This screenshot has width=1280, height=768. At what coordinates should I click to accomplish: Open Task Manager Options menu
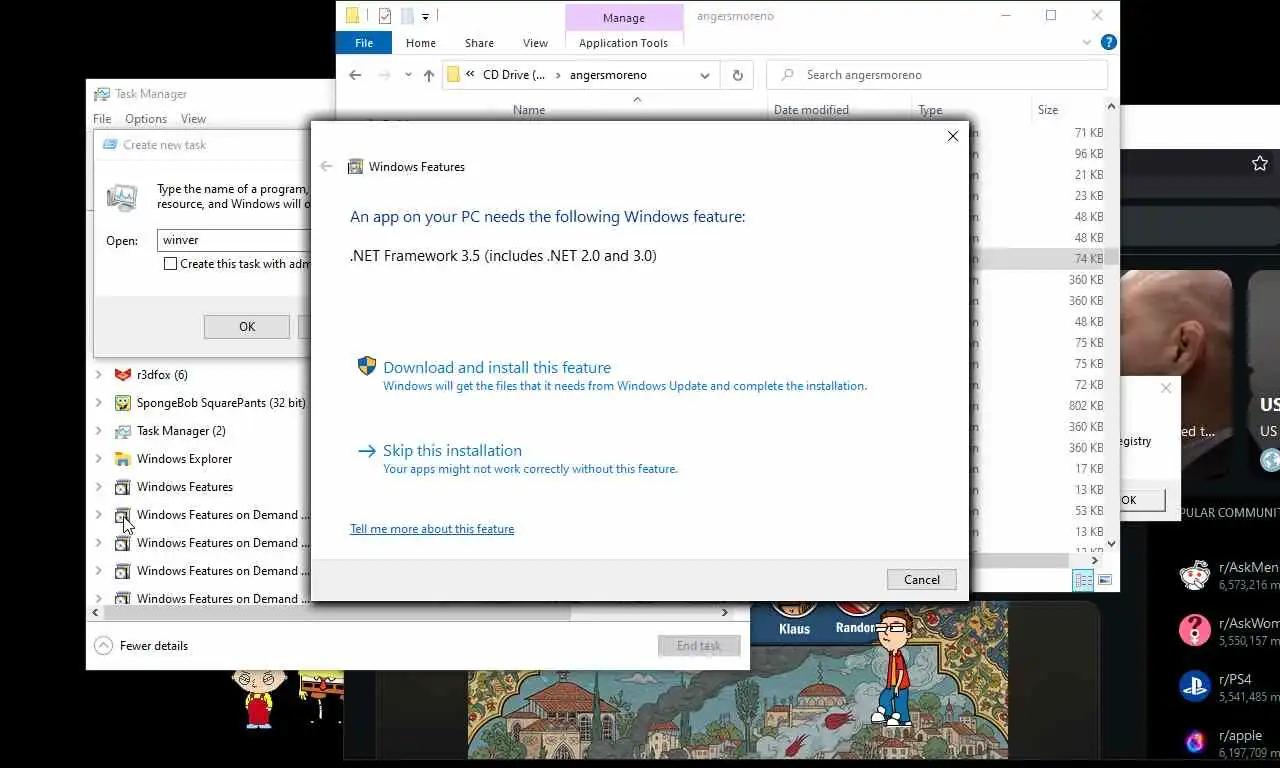point(146,119)
